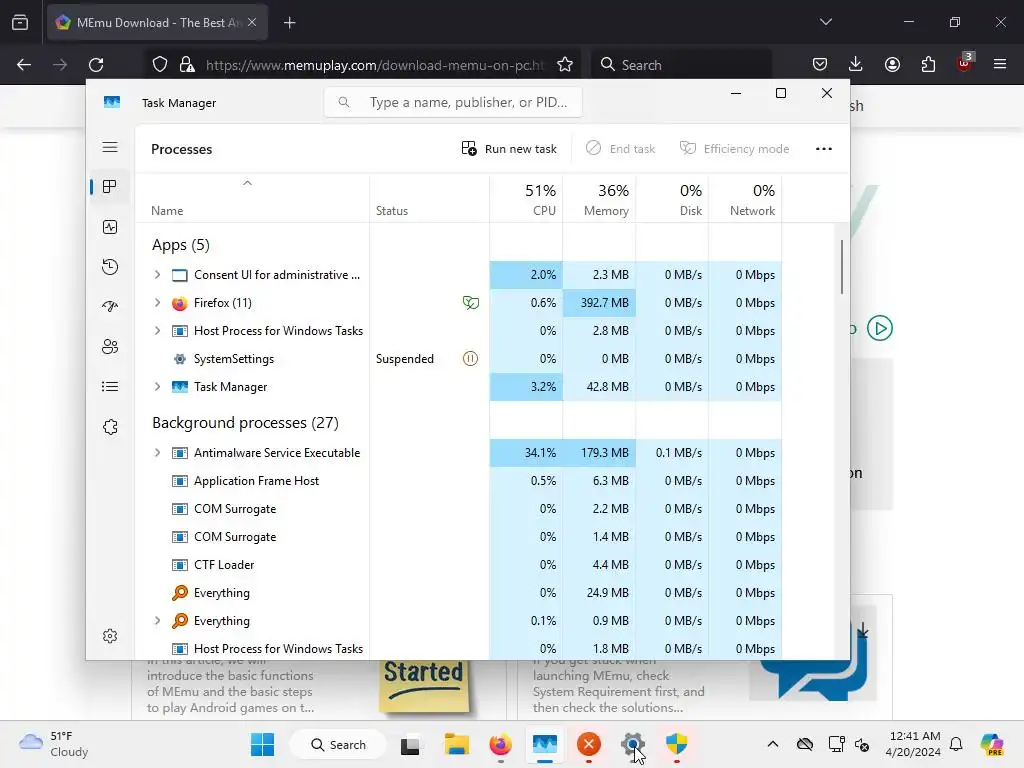
Task: Click the Apps (5) group header
Action: (181, 245)
